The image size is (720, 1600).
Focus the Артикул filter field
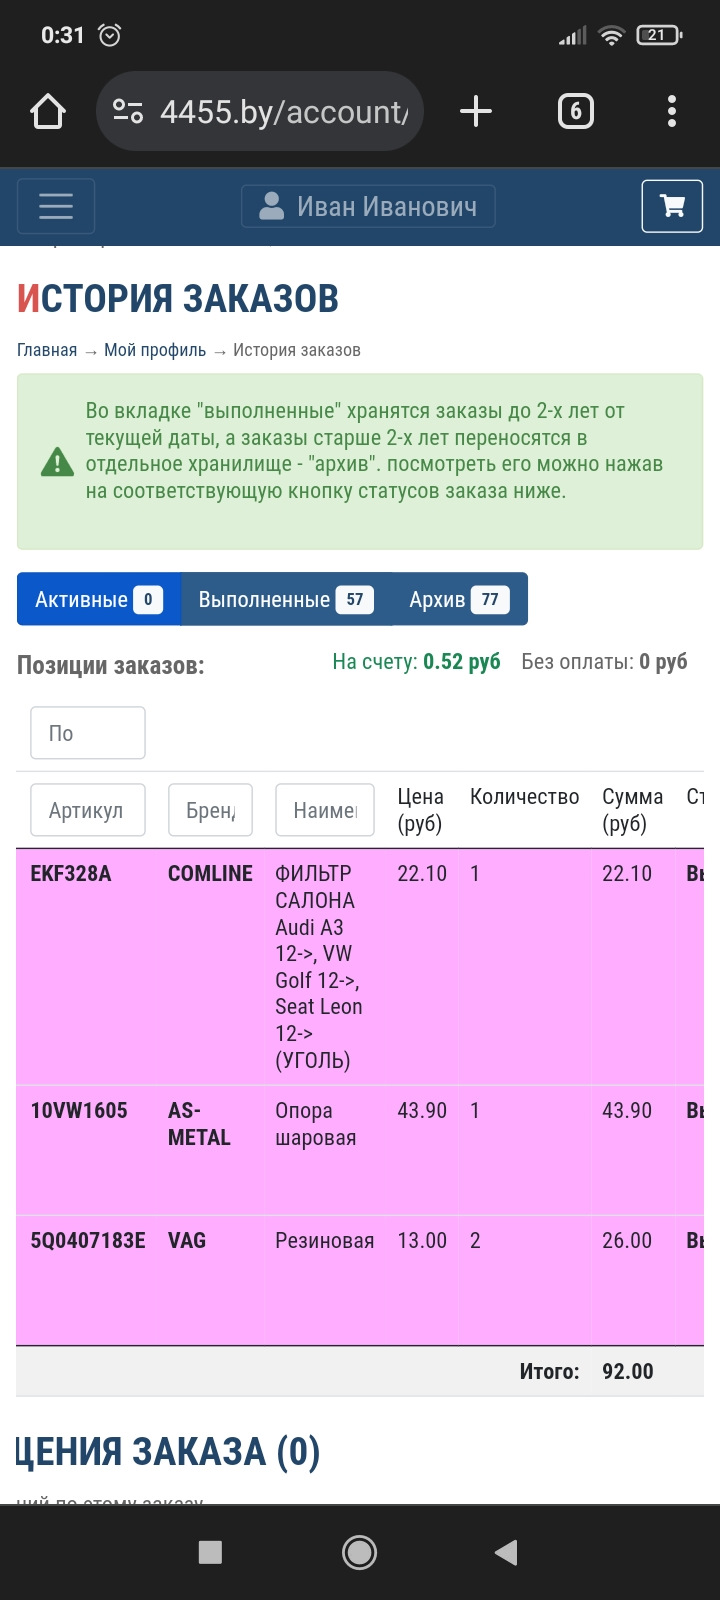(88, 810)
